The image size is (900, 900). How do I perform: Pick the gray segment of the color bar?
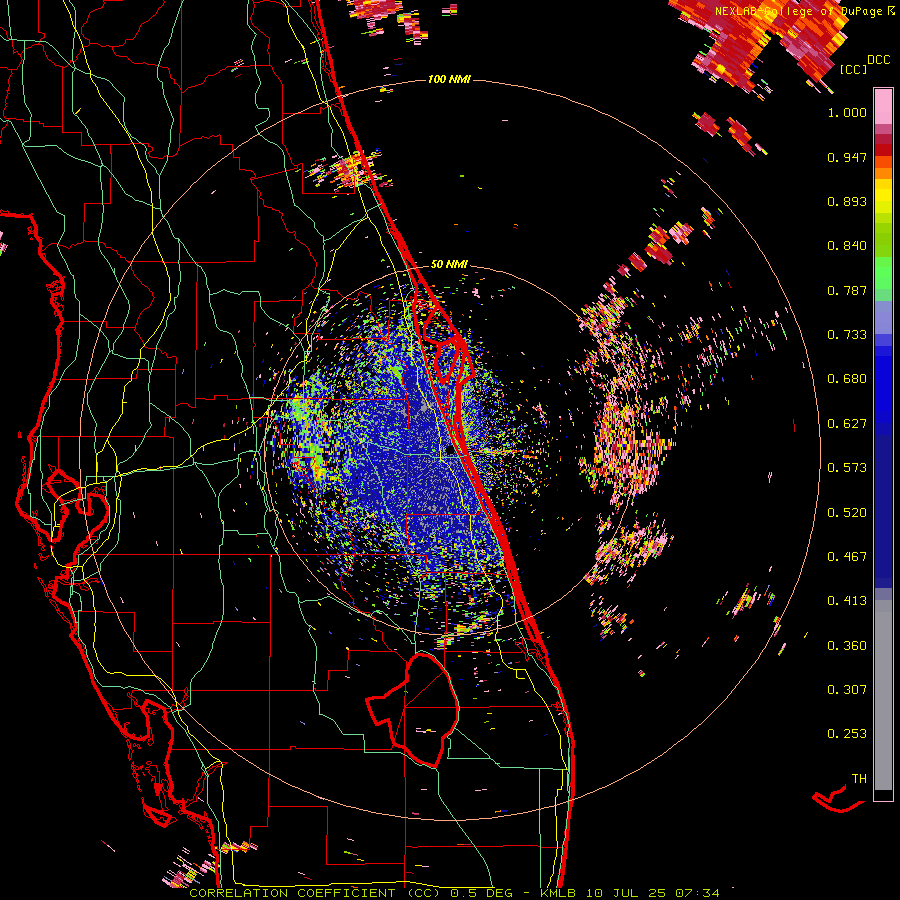883,695
